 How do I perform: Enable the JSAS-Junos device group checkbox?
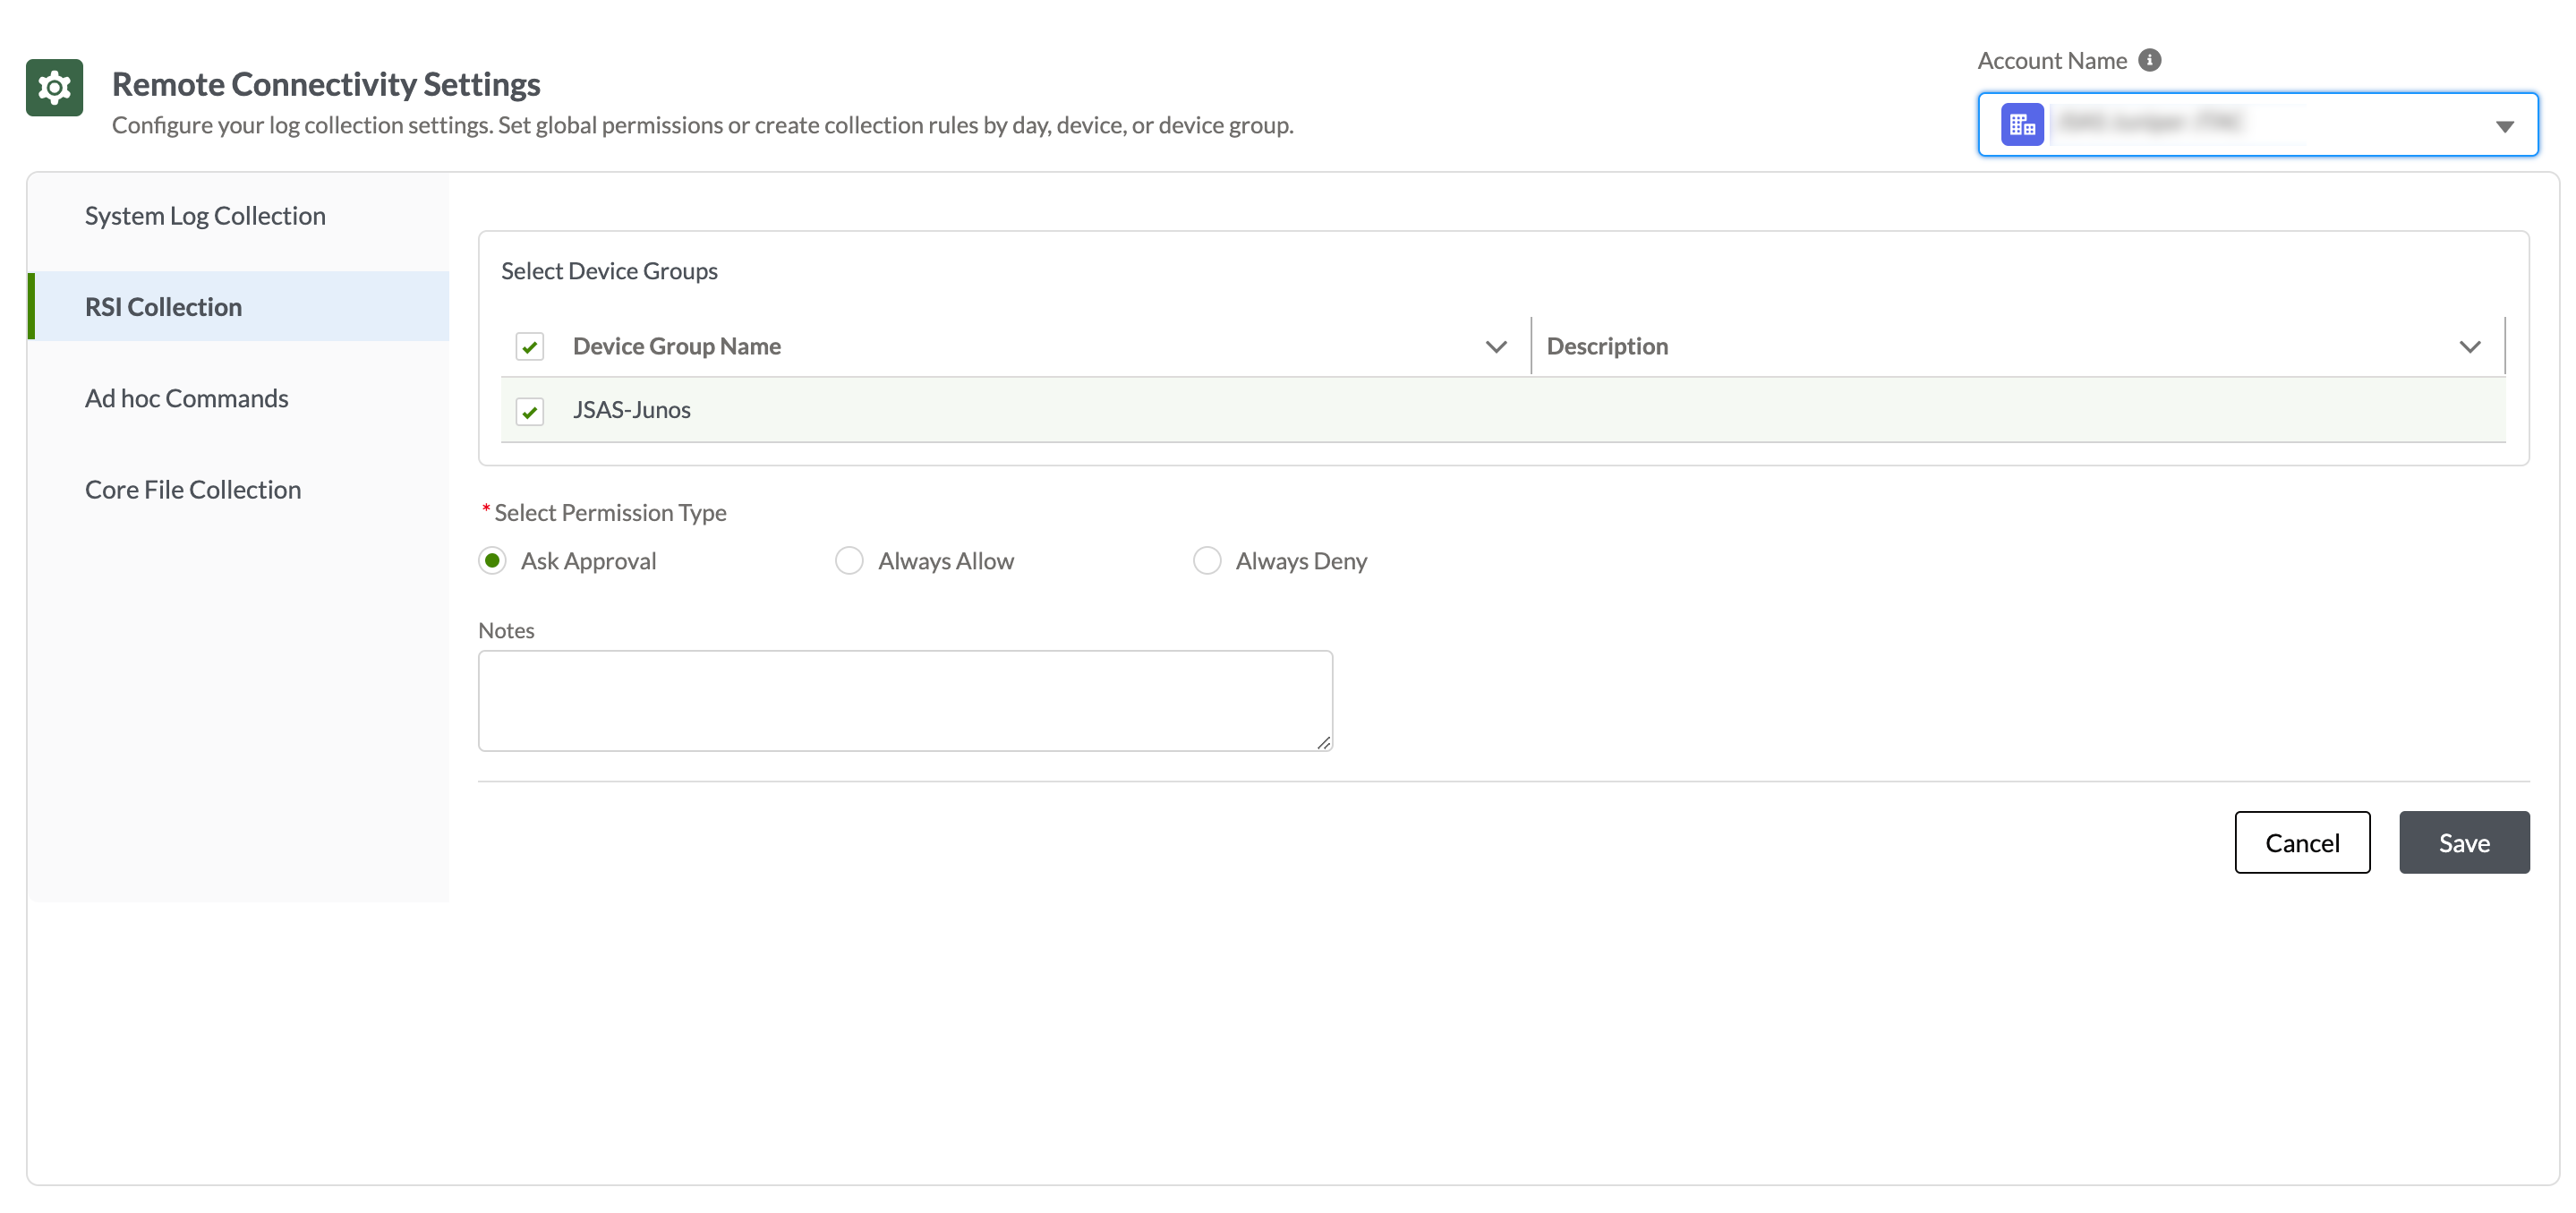[529, 410]
